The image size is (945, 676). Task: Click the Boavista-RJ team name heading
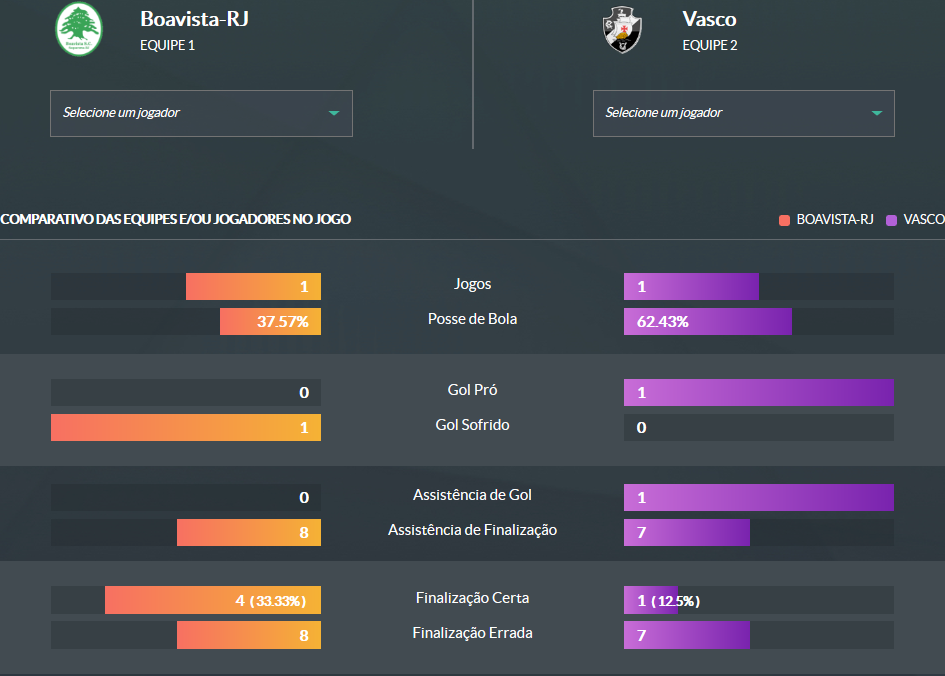(x=194, y=19)
